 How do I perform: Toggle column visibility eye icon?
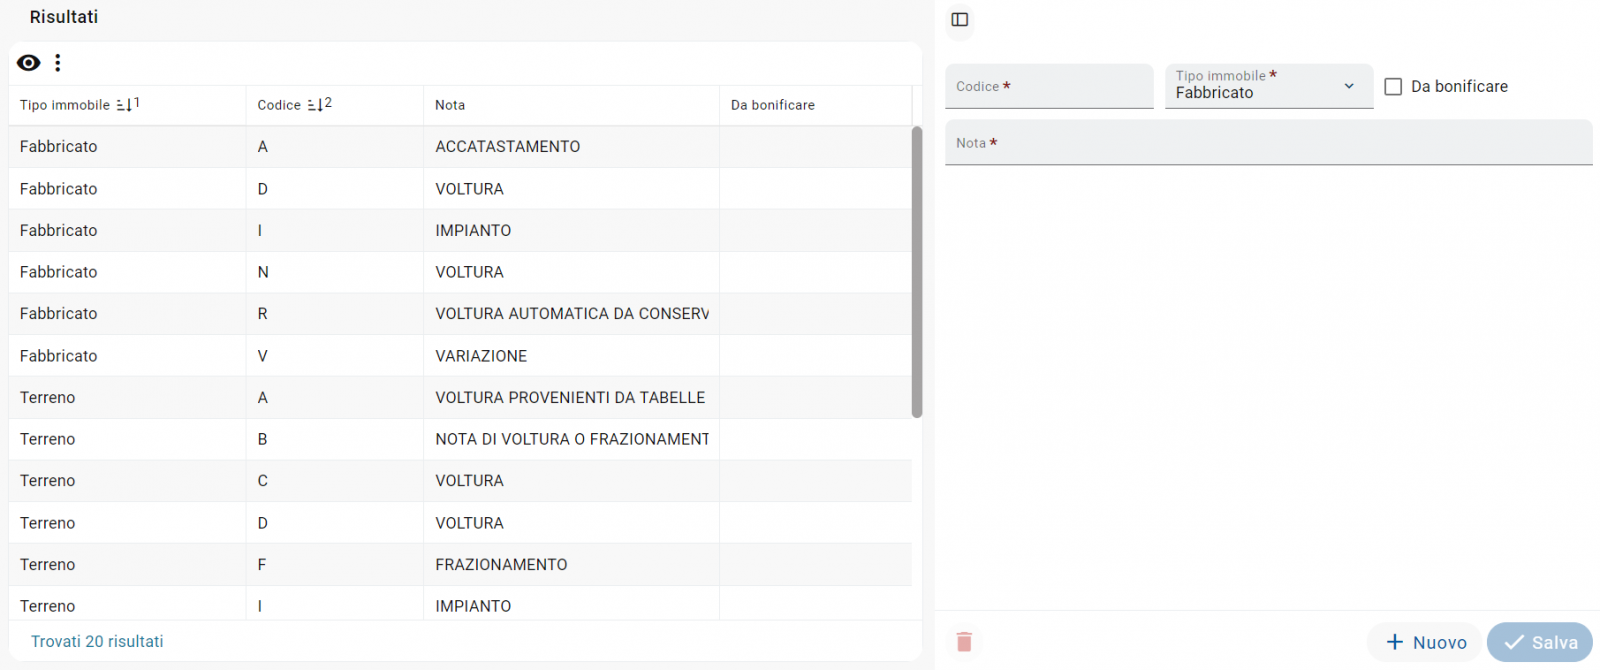pos(29,63)
